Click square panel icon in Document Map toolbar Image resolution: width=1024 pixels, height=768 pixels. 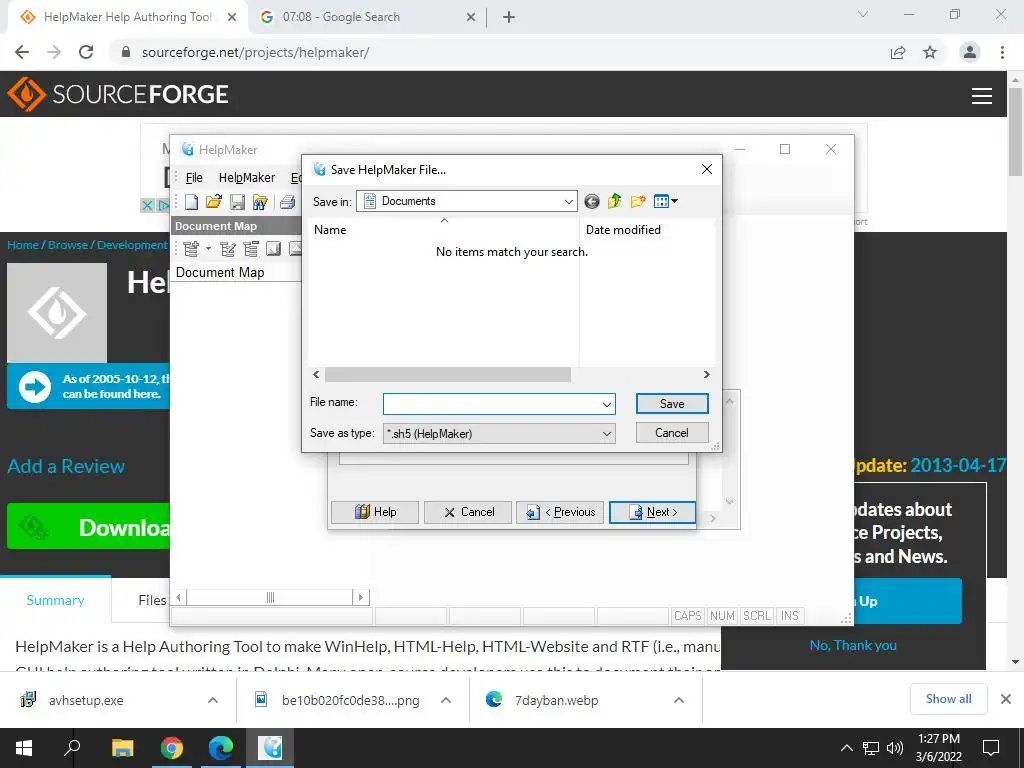274,249
